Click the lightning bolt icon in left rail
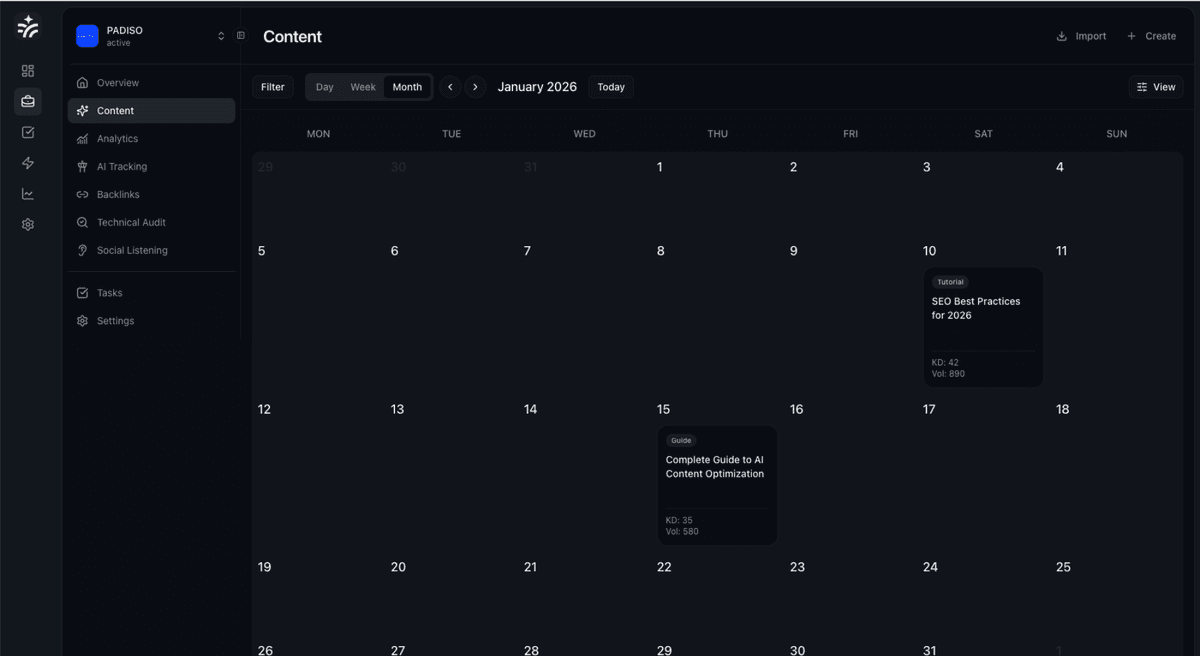 28,163
